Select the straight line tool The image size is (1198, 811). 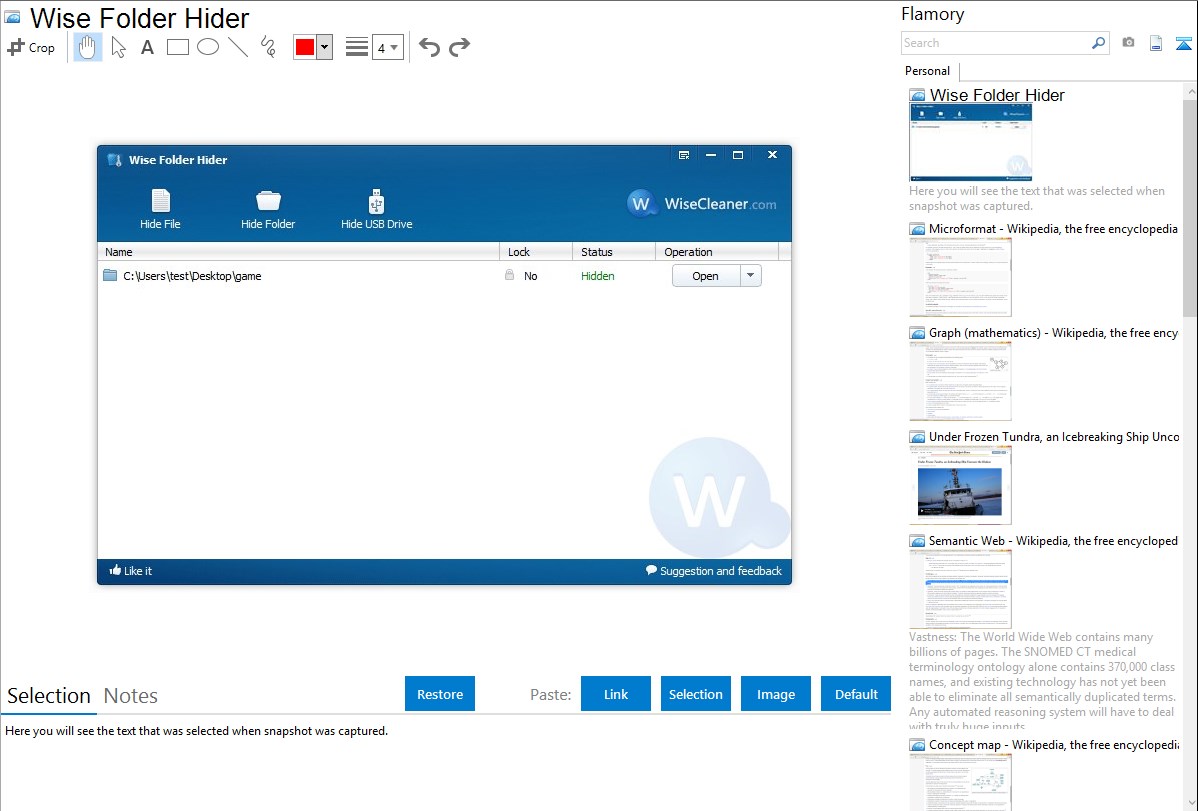click(238, 47)
